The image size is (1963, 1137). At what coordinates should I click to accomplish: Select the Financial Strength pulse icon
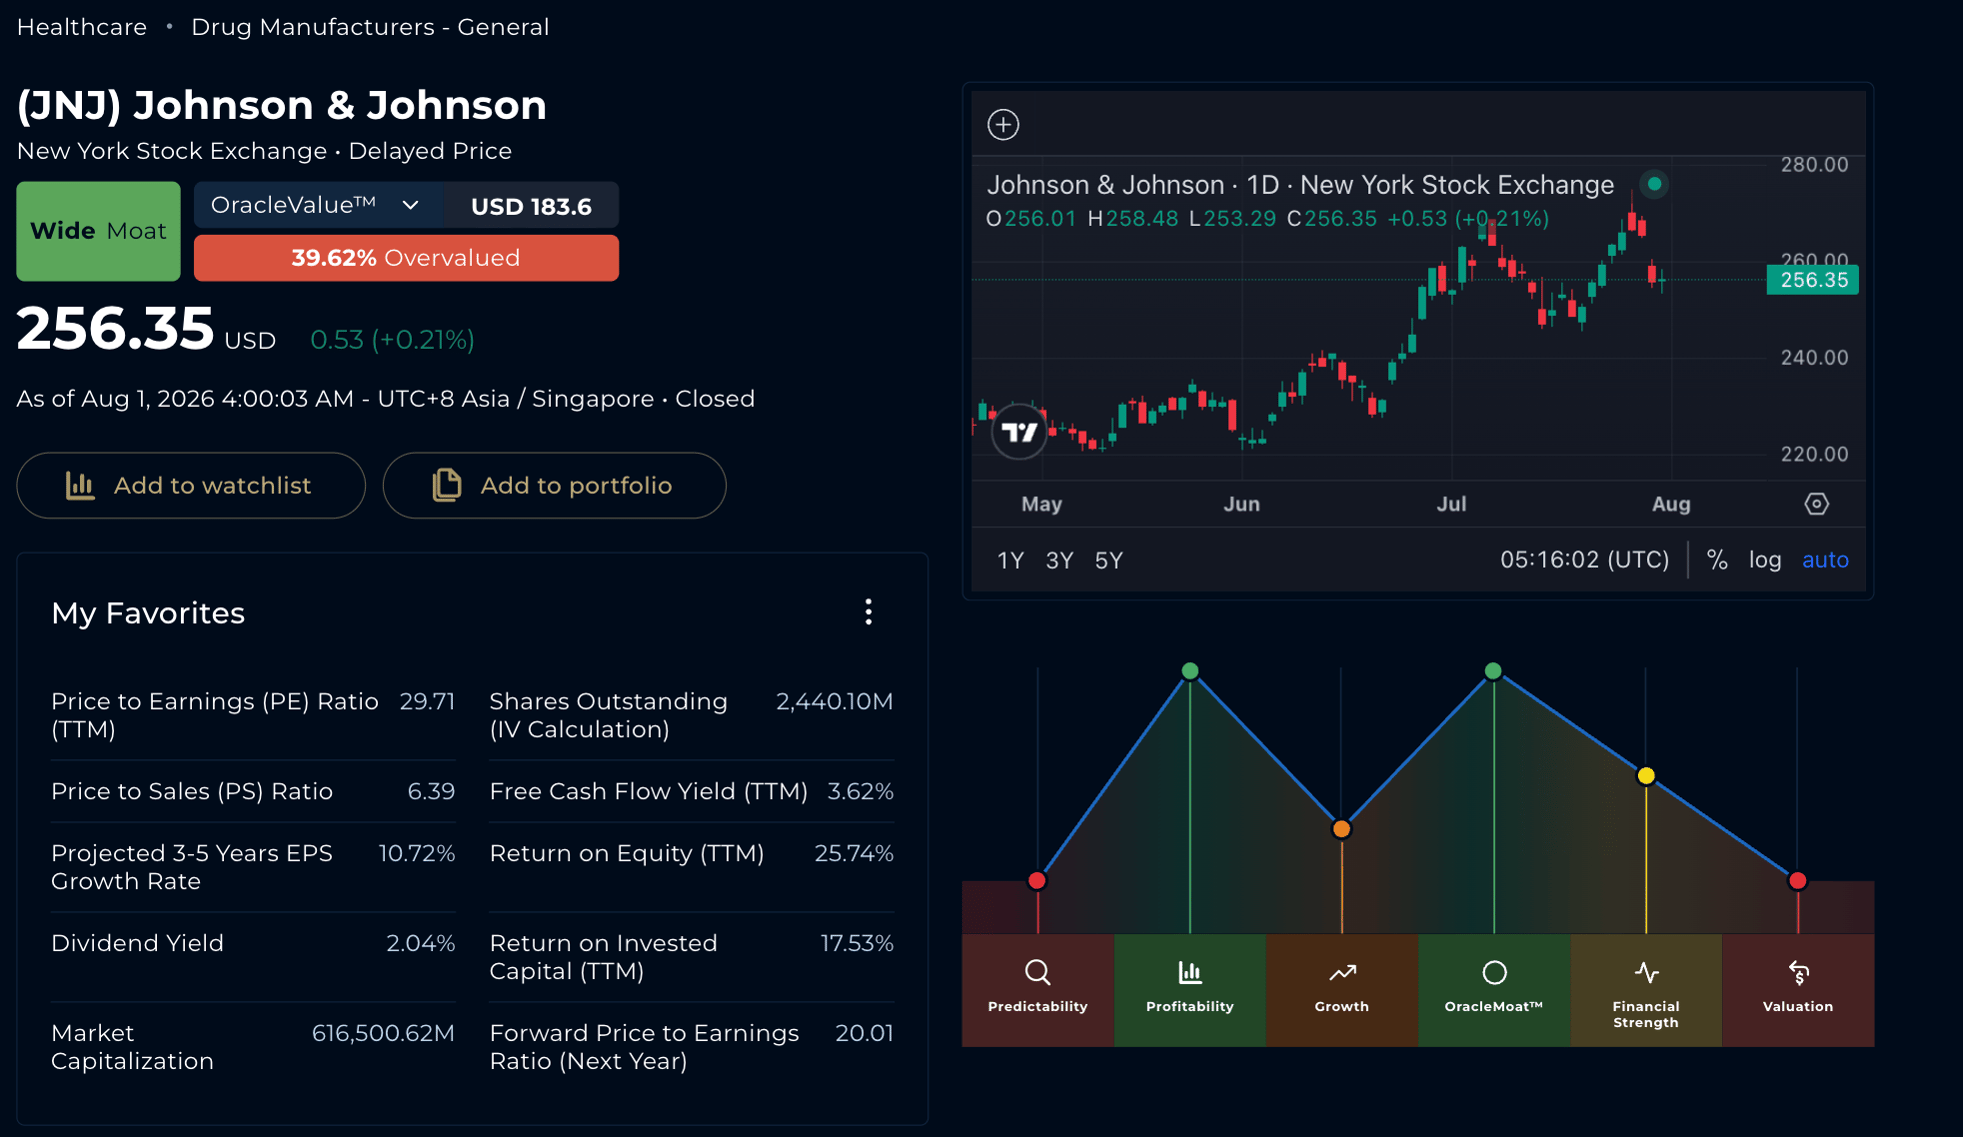tap(1646, 972)
